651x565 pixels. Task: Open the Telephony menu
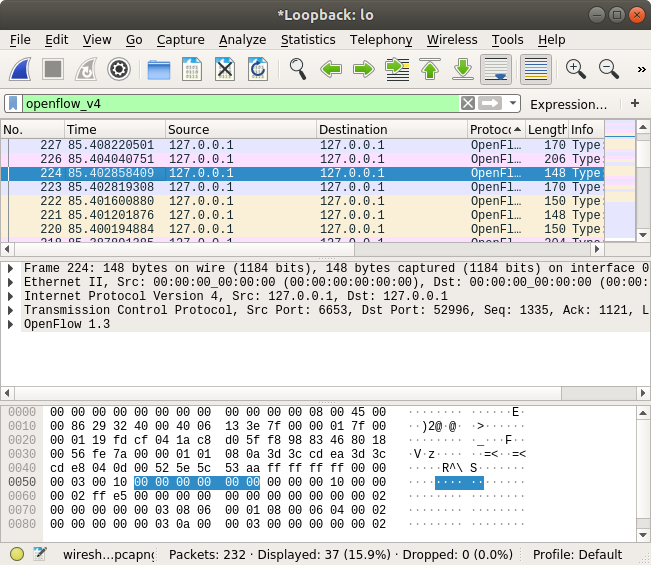pos(381,39)
